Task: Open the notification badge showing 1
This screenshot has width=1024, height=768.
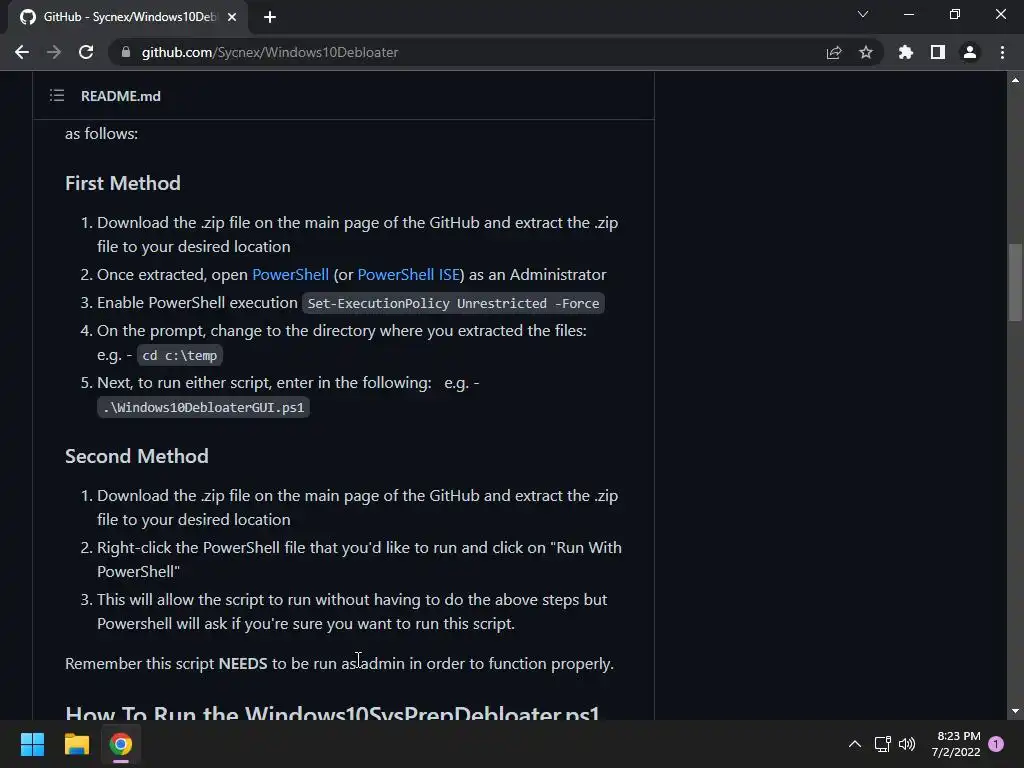Action: coord(996,744)
